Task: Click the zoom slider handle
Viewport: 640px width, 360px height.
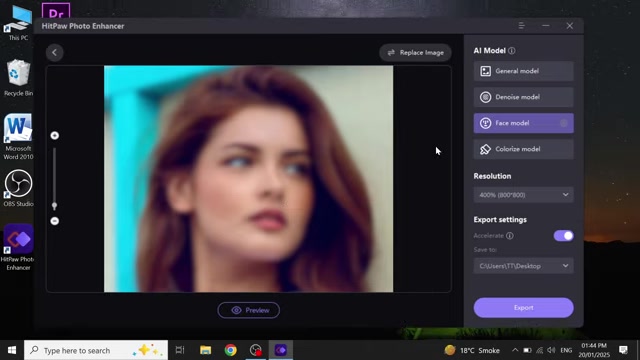Action: click(x=54, y=206)
